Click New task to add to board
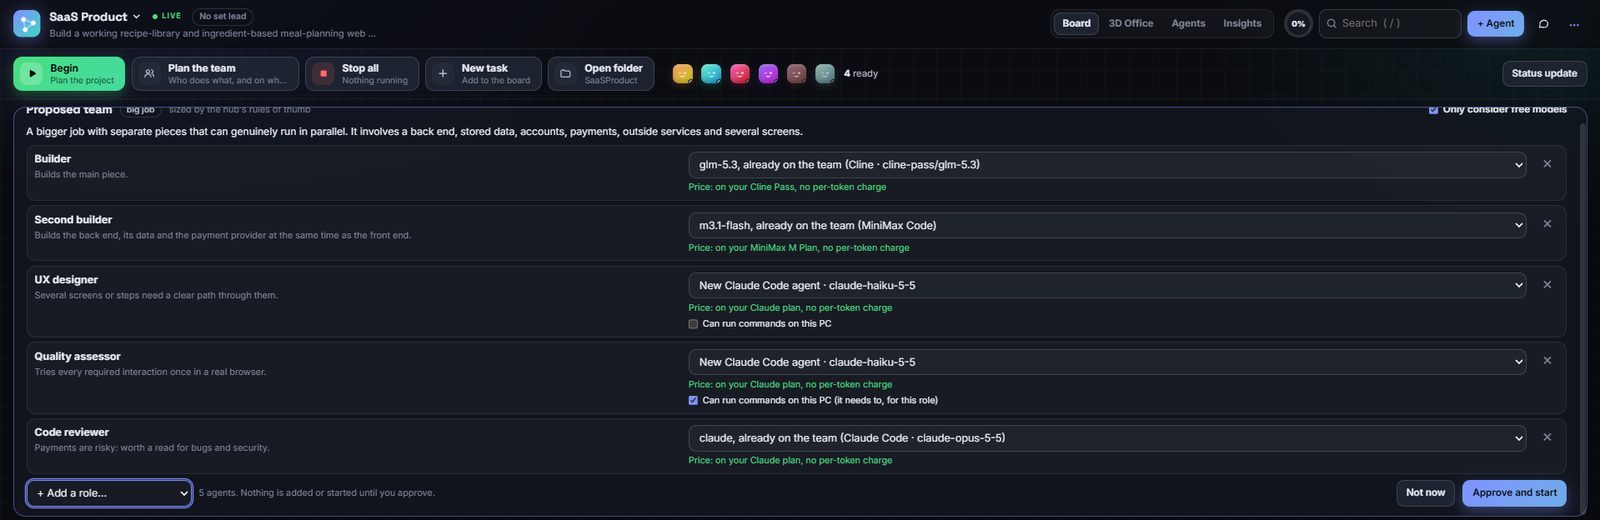This screenshot has width=1600, height=520. point(483,74)
